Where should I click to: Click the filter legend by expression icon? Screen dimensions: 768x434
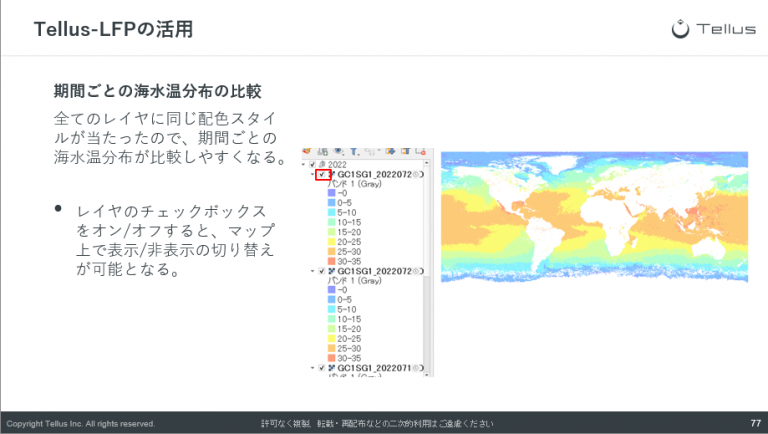click(x=371, y=152)
